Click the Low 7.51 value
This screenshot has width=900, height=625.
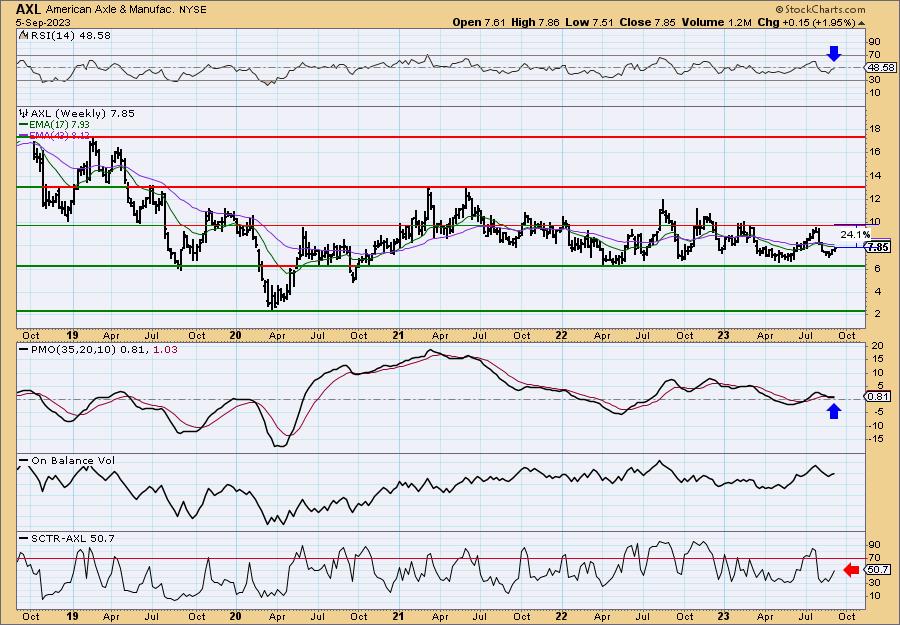pyautogui.click(x=589, y=22)
